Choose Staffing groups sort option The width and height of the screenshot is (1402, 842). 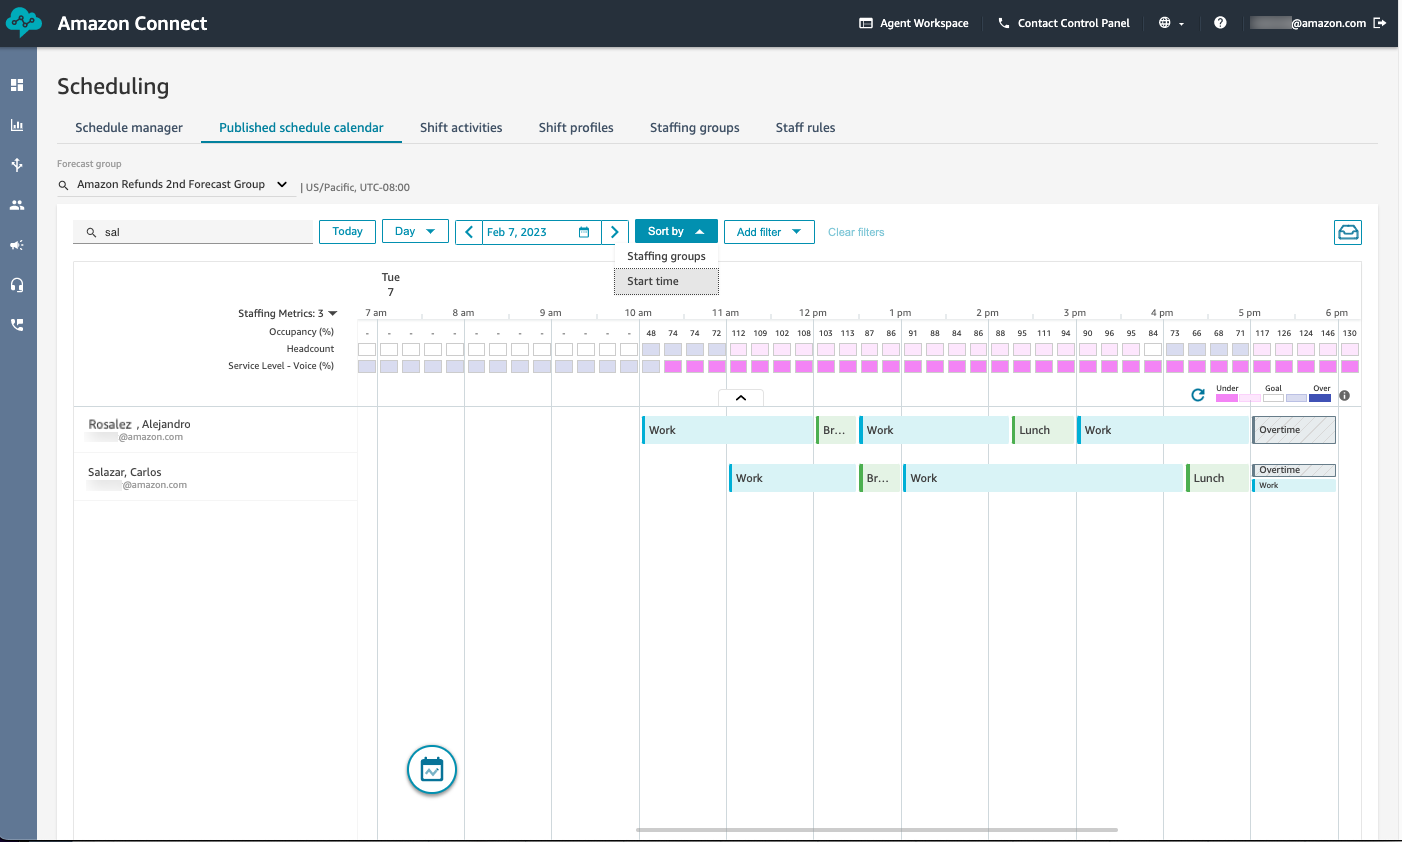click(x=666, y=256)
